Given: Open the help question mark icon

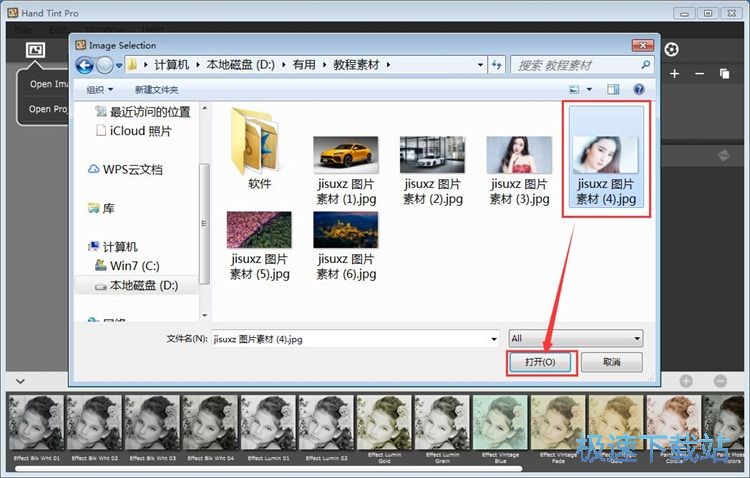Looking at the screenshot, I should point(639,89).
